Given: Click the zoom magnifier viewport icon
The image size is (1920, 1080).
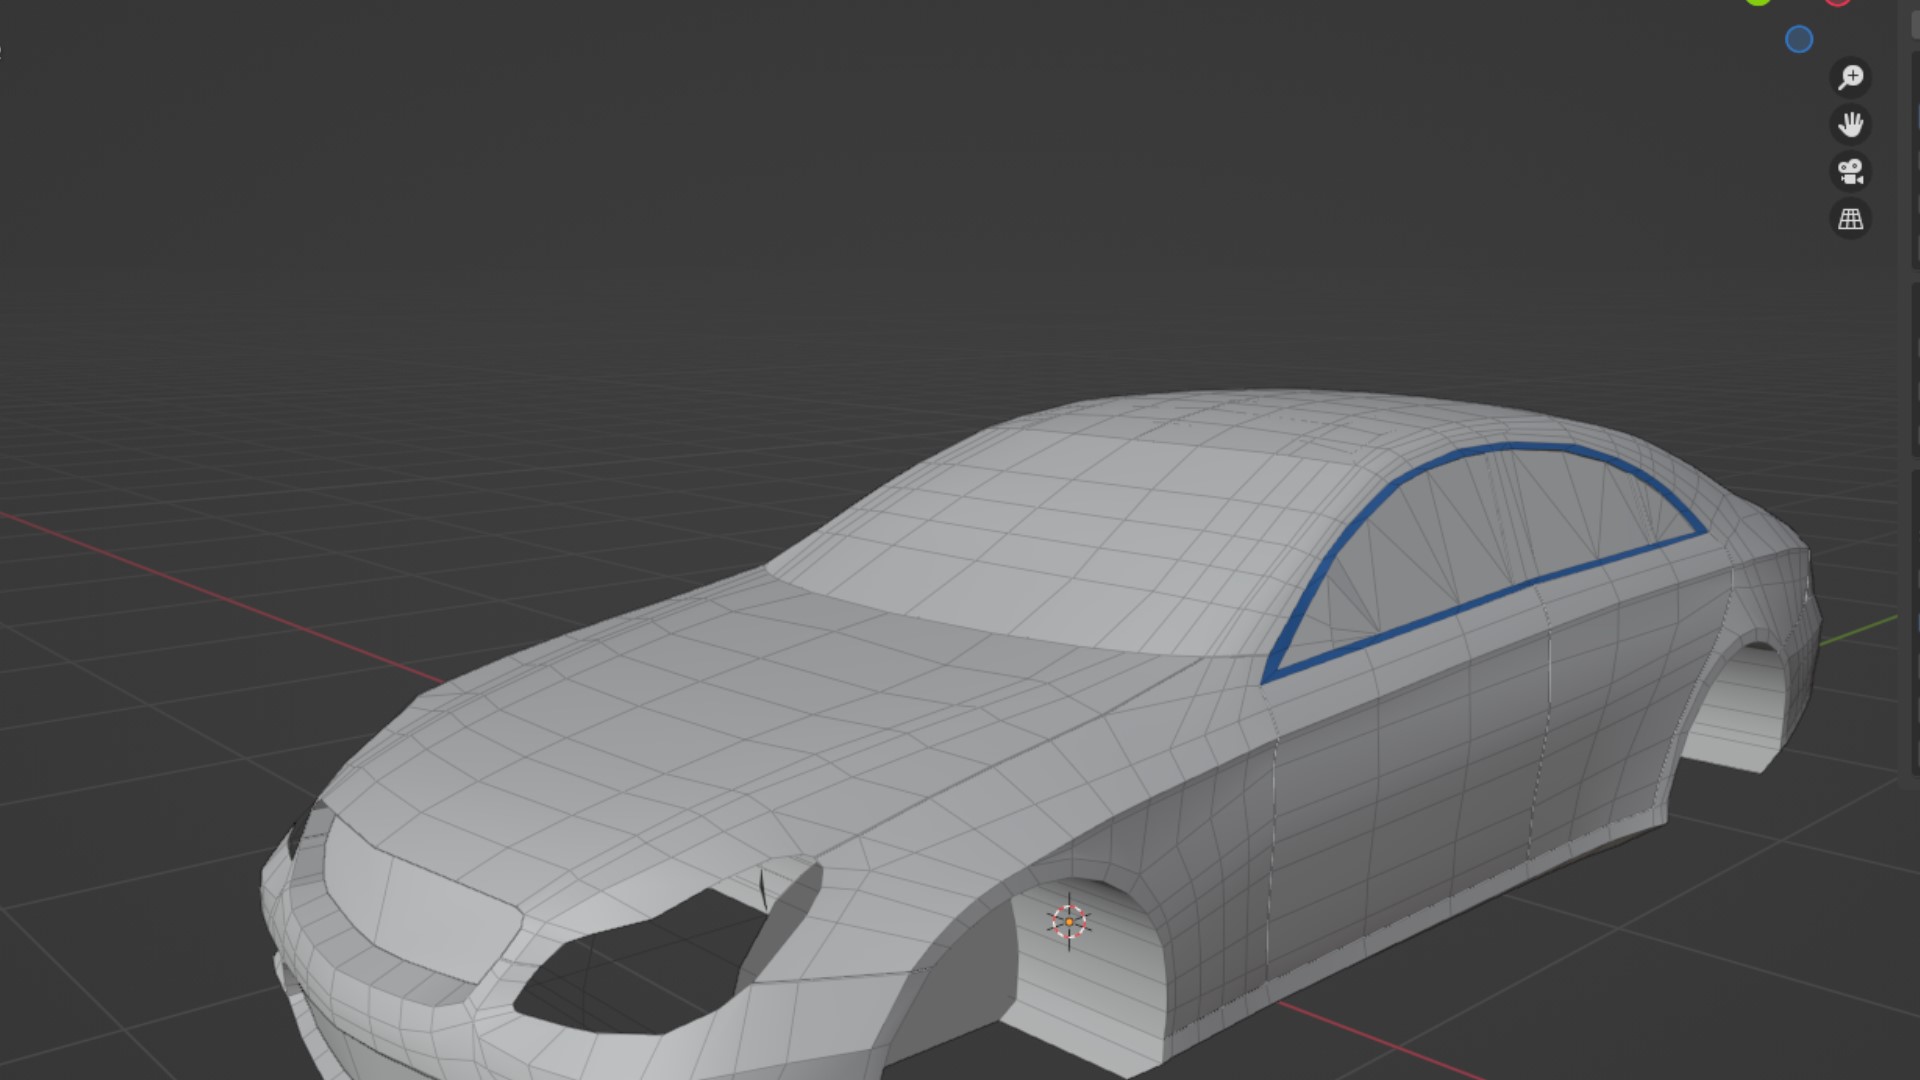Looking at the screenshot, I should pyautogui.click(x=1850, y=77).
